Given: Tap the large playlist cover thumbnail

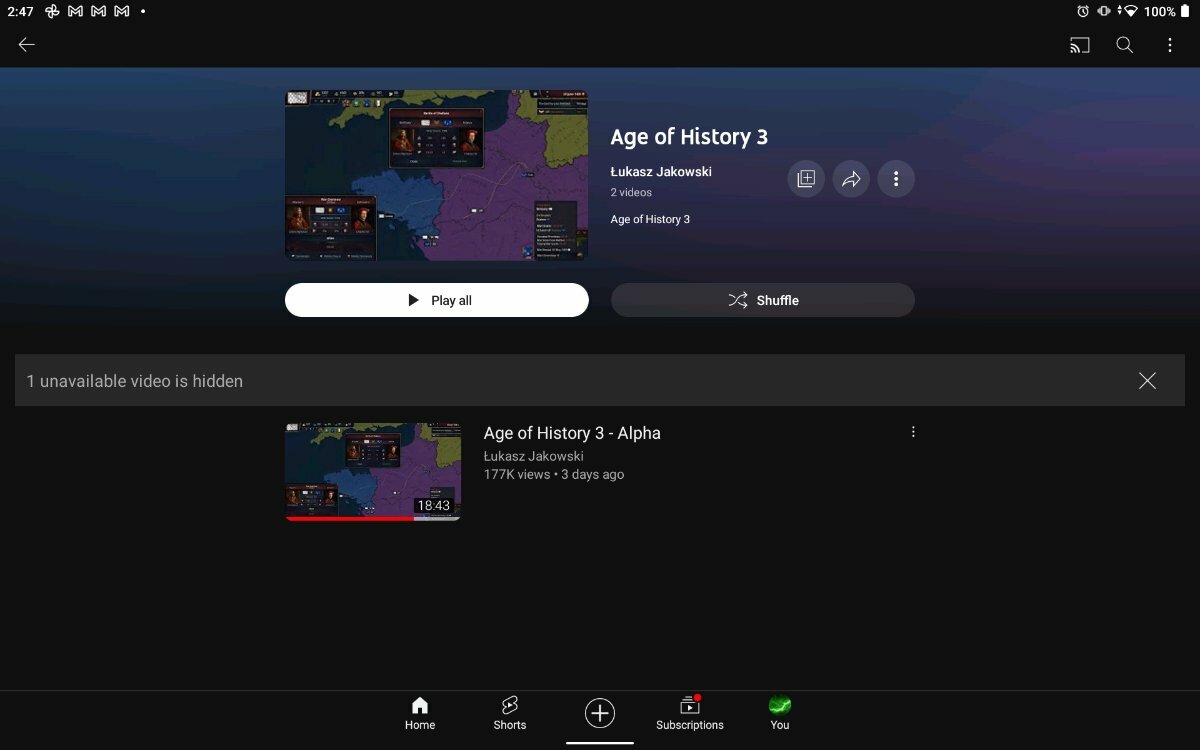Looking at the screenshot, I should (x=436, y=175).
